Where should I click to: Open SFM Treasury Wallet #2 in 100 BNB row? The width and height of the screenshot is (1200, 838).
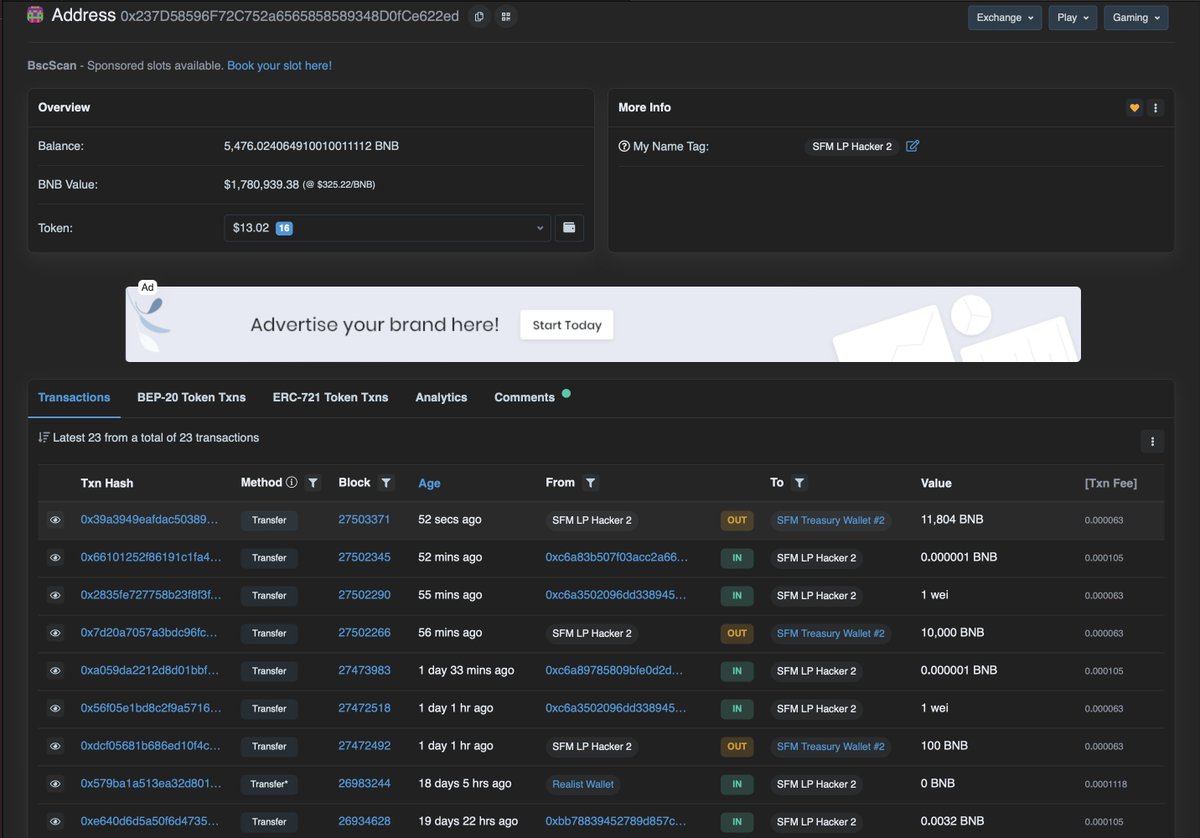tap(830, 746)
